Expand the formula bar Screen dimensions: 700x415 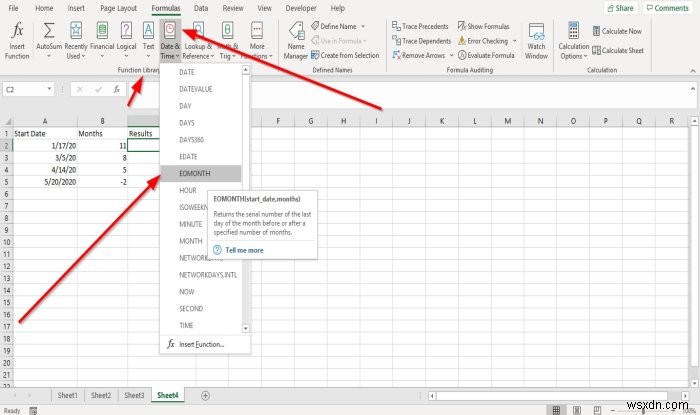pyautogui.click(x=693, y=89)
